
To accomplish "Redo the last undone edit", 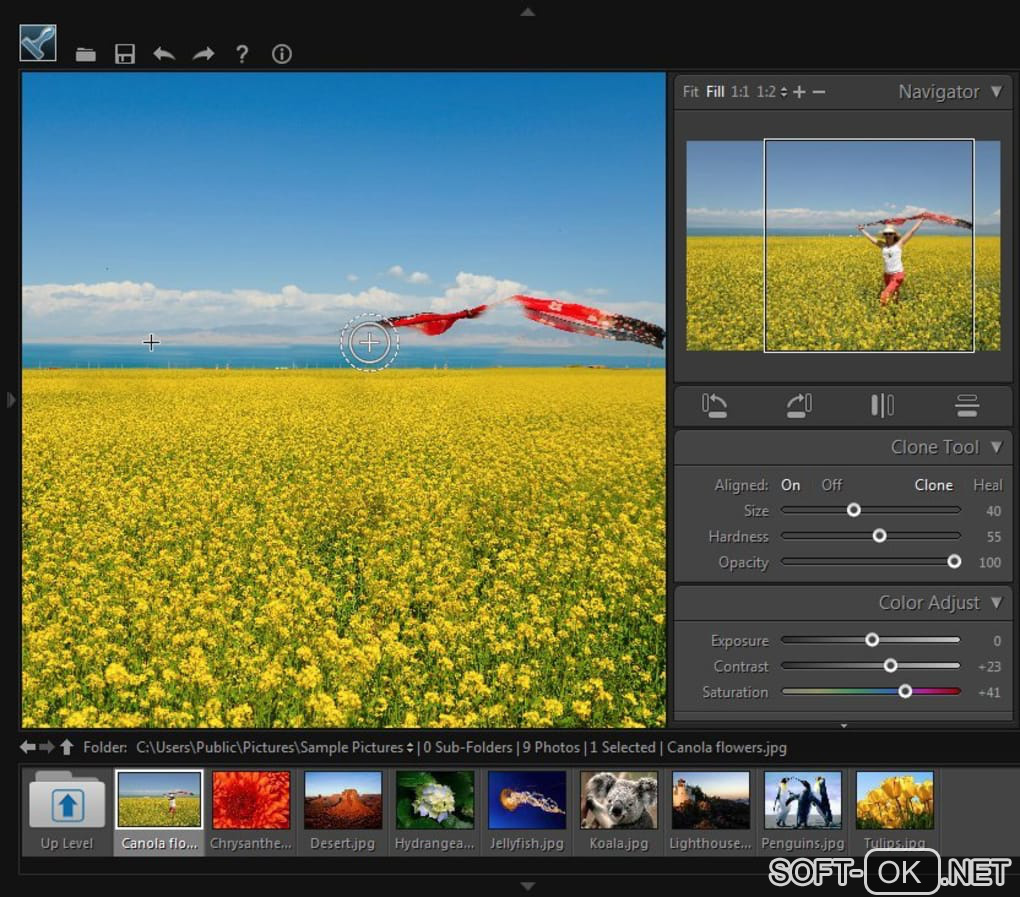I will pyautogui.click(x=203, y=54).
